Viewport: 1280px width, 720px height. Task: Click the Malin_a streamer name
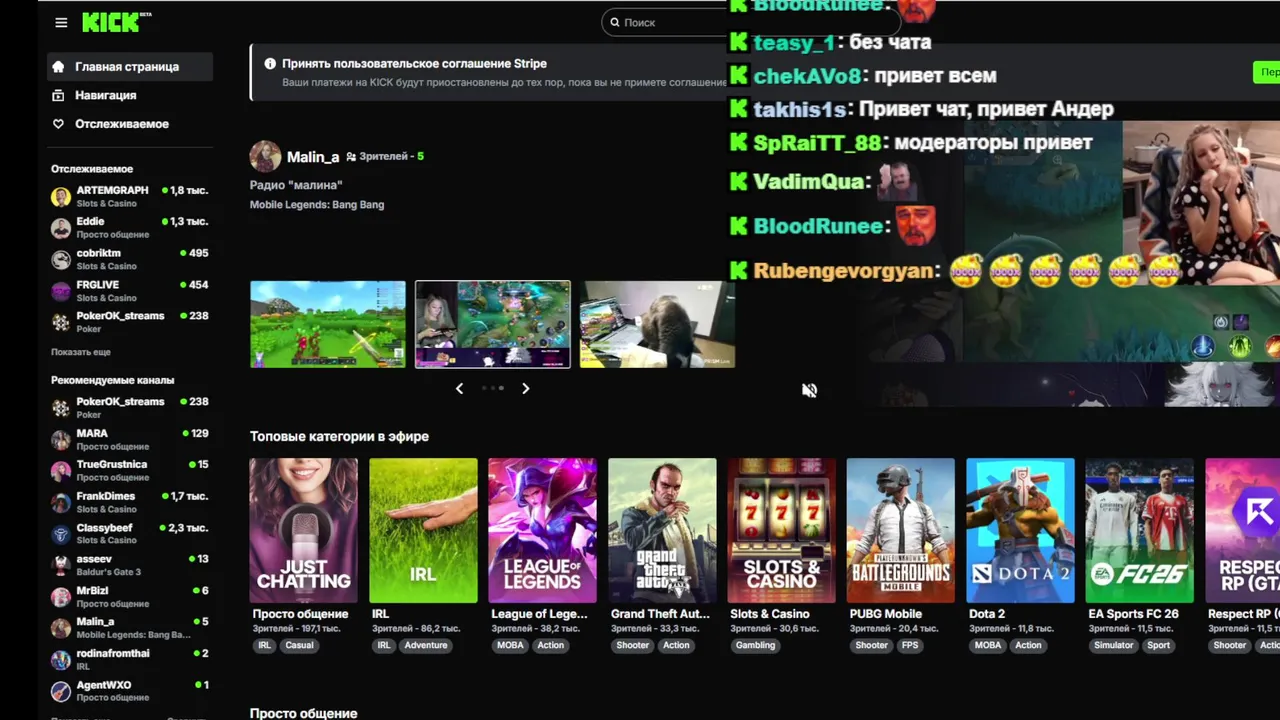[x=313, y=157]
